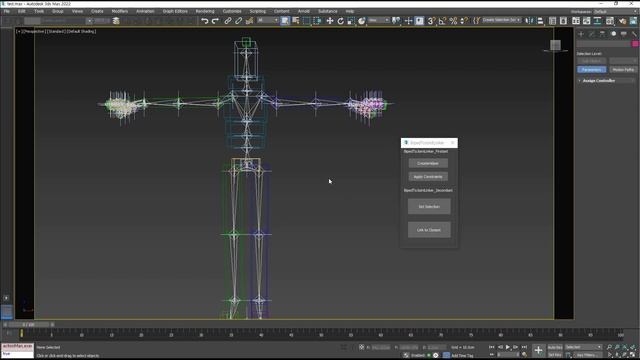
Task: Switch to the Hierarchy command panel tab
Action: [x=602, y=34]
